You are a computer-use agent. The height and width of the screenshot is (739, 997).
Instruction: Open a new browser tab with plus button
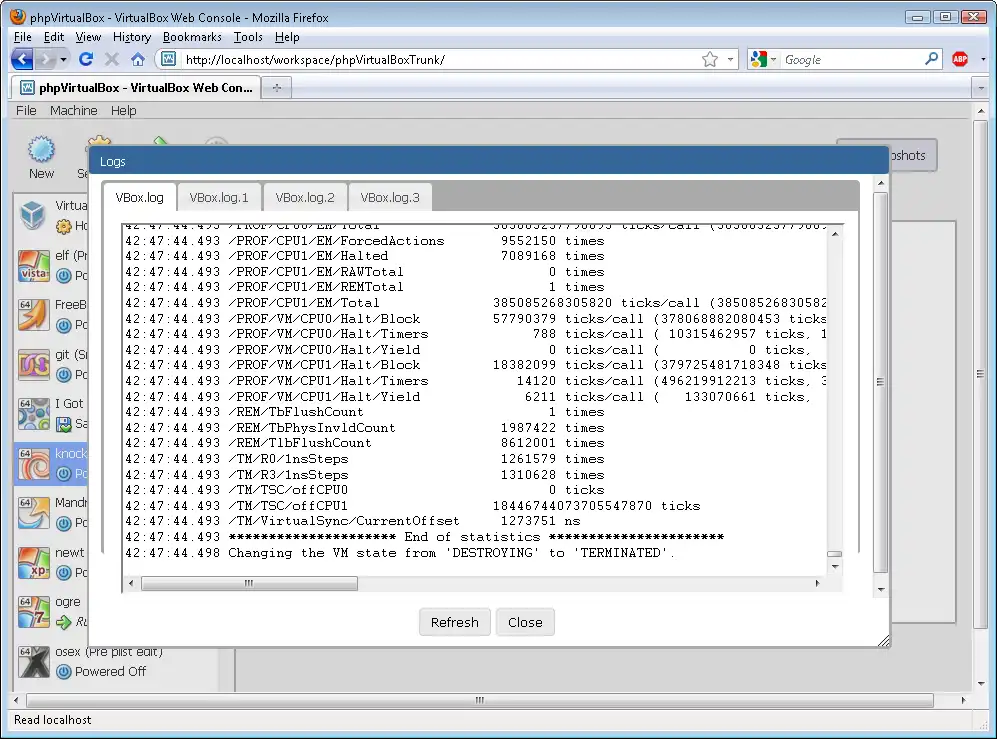pos(277,88)
